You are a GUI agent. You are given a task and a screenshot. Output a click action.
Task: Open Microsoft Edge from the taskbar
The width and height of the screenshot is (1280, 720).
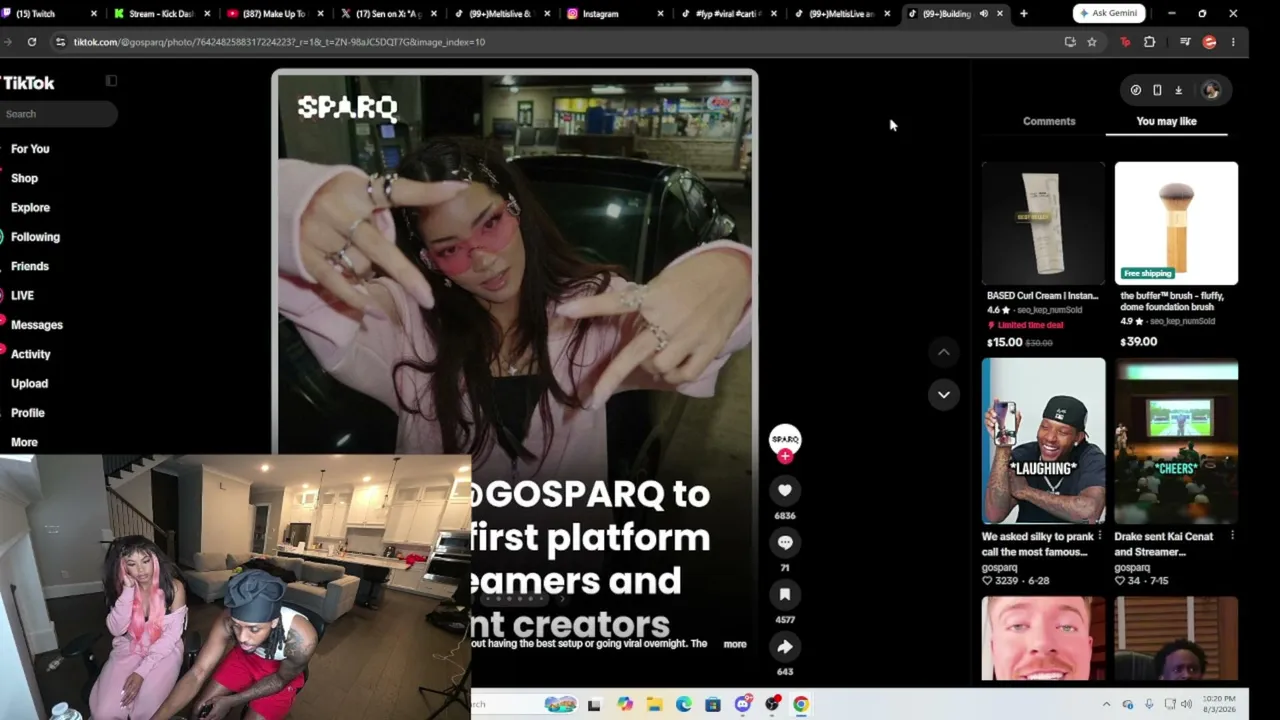tap(683, 704)
